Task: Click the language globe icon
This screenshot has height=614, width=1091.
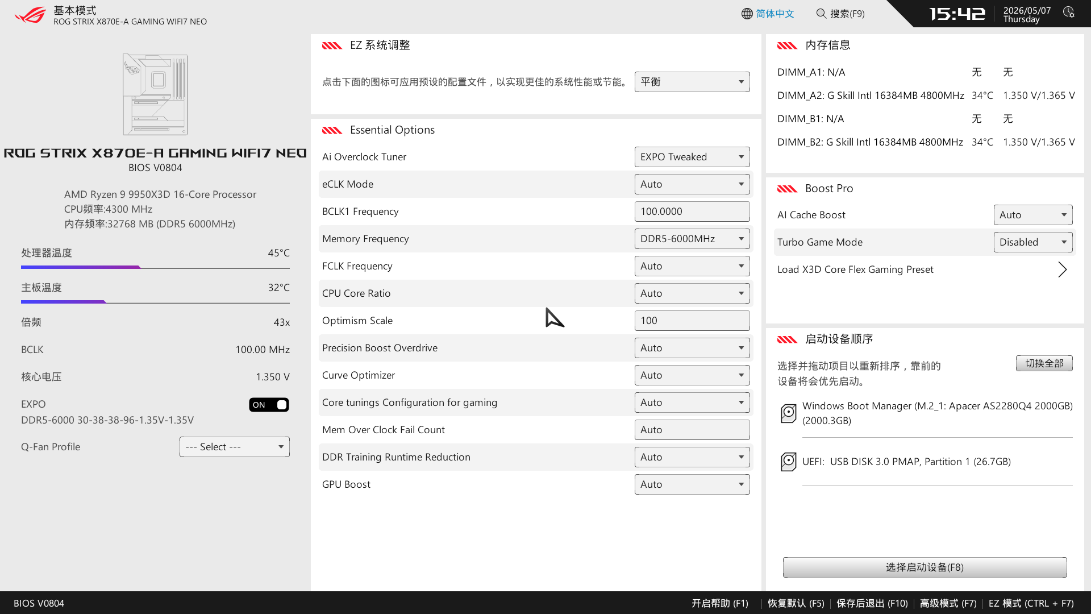Action: pyautogui.click(x=747, y=14)
